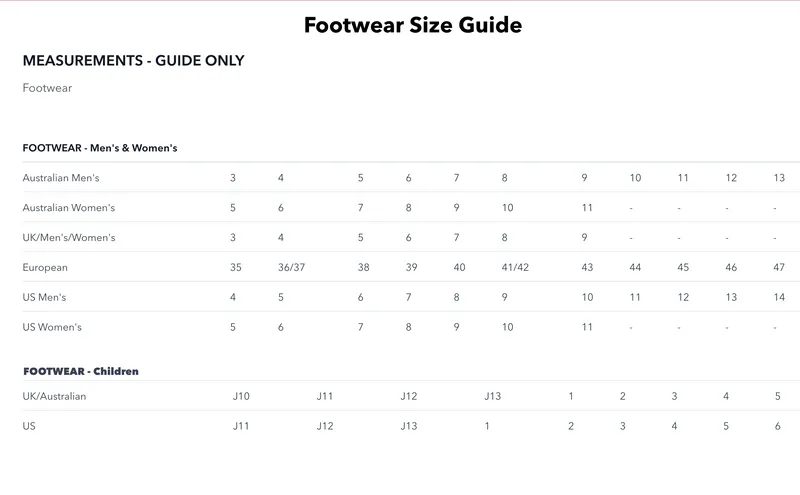Click the US Women's row label
Screen dimensions: 800x495
[x=52, y=328]
